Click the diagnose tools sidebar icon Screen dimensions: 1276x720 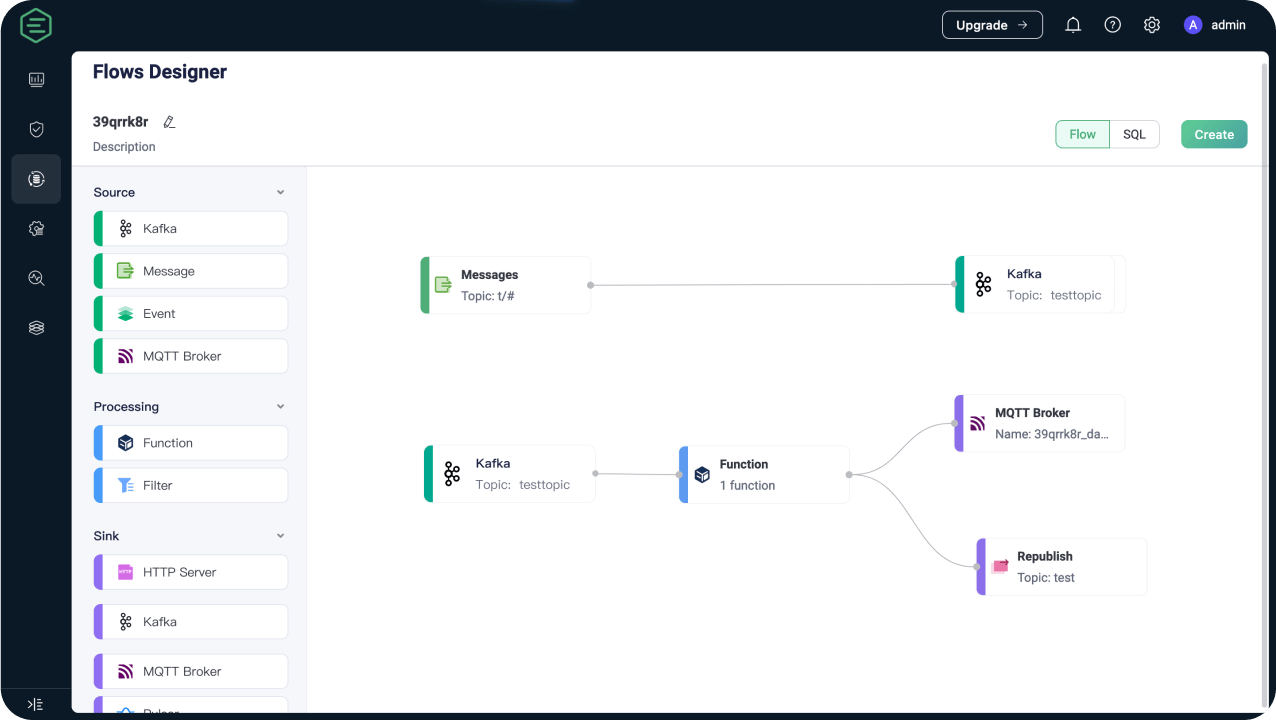click(36, 278)
